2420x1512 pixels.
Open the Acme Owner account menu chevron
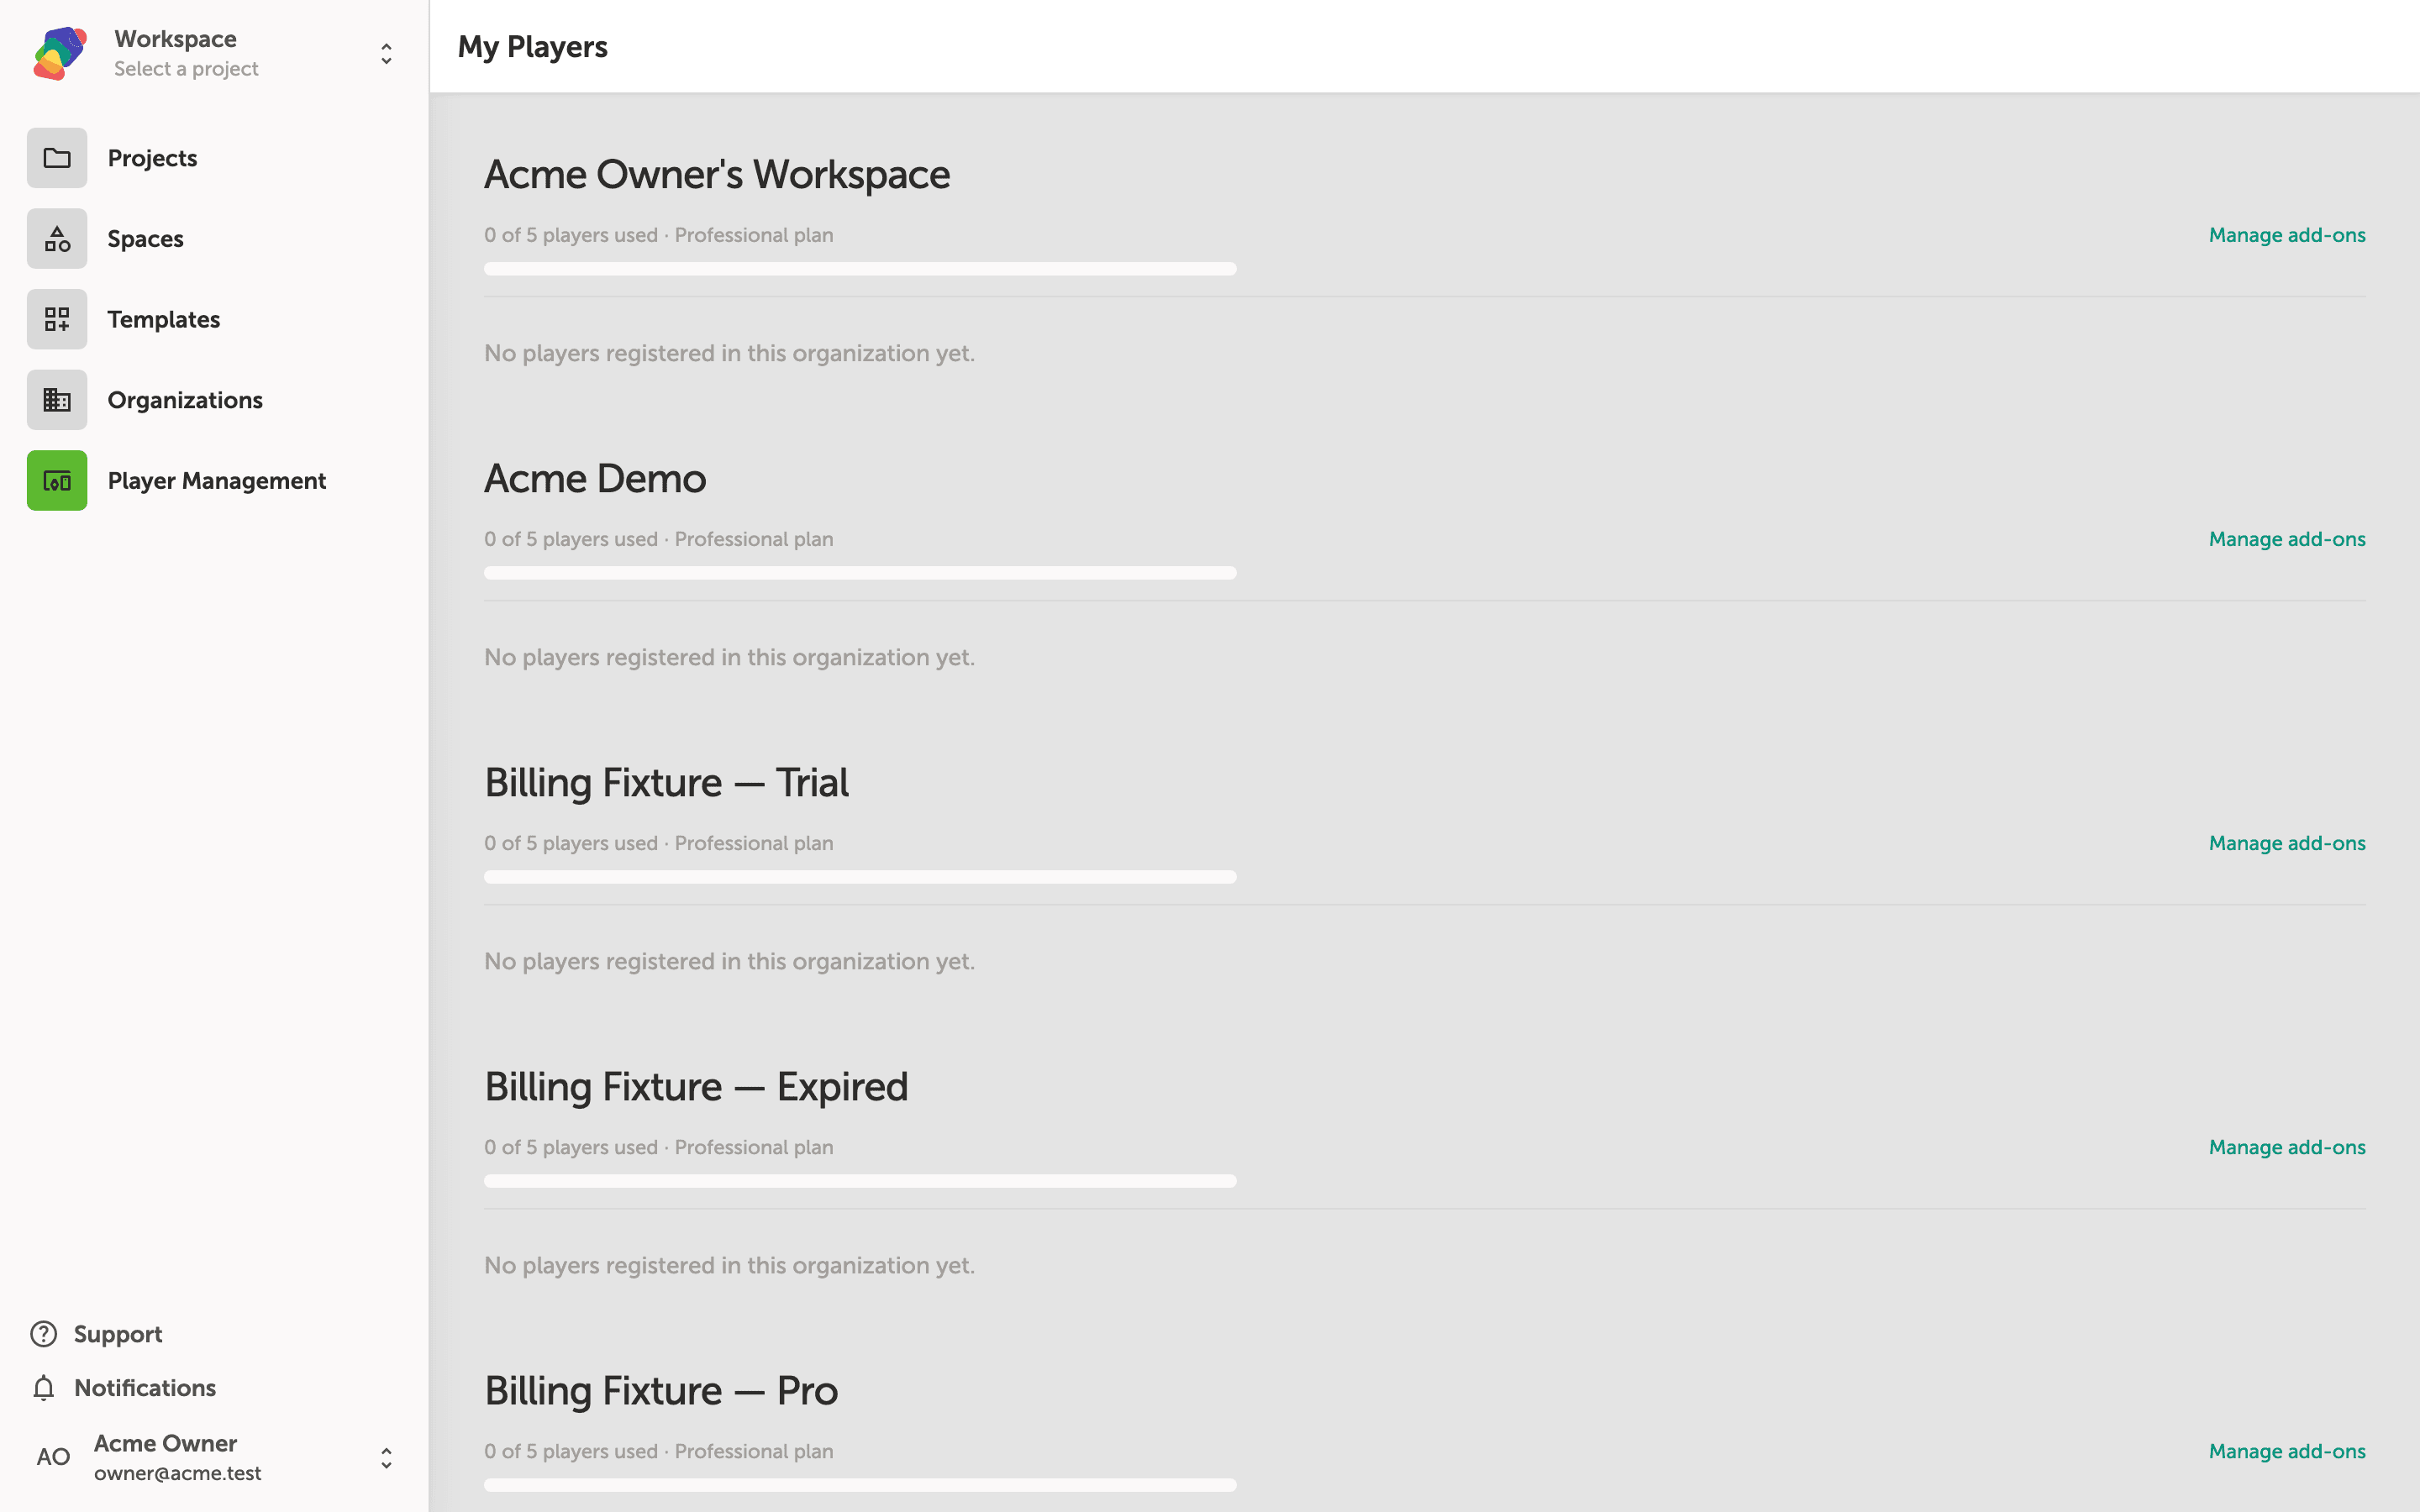(386, 1458)
